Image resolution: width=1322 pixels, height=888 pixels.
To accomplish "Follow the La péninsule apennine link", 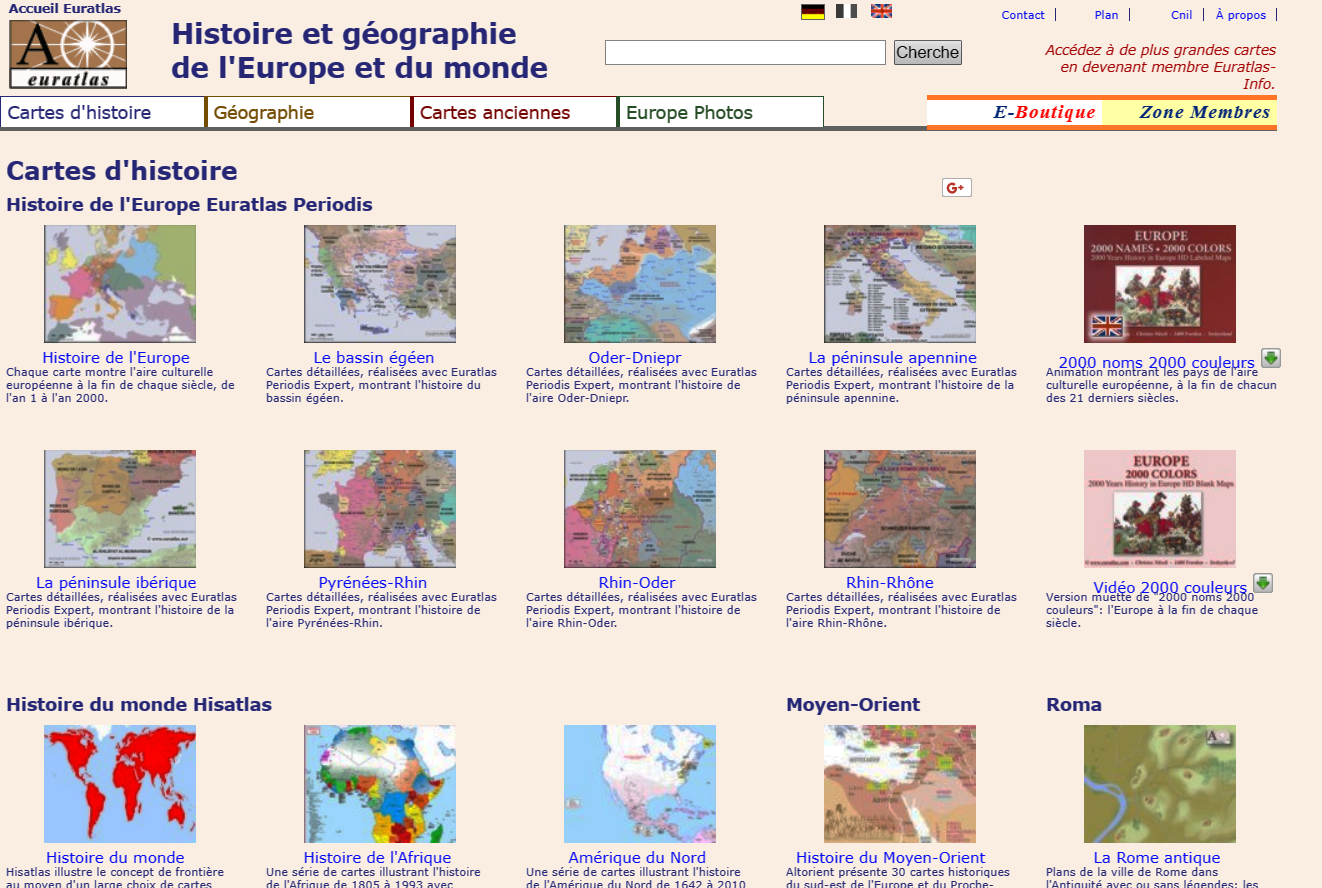I will 893,358.
